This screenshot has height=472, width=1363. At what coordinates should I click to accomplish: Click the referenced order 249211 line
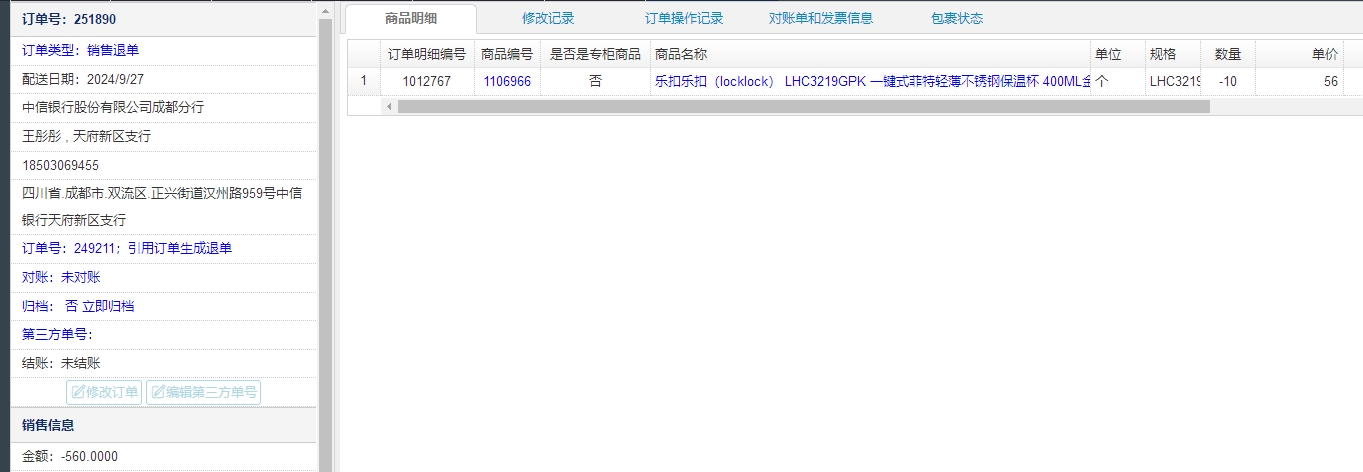[x=127, y=248]
